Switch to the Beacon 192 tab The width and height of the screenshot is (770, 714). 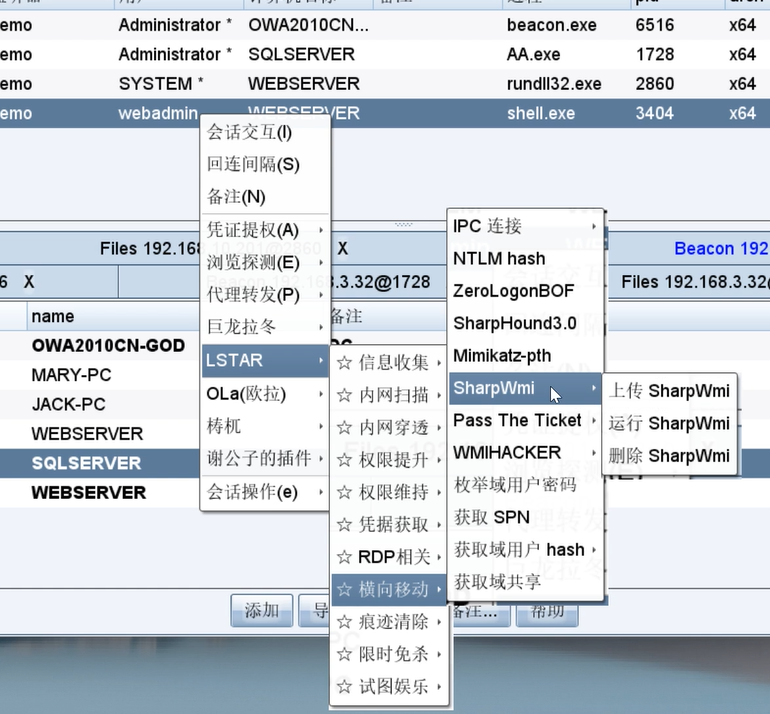point(720,248)
